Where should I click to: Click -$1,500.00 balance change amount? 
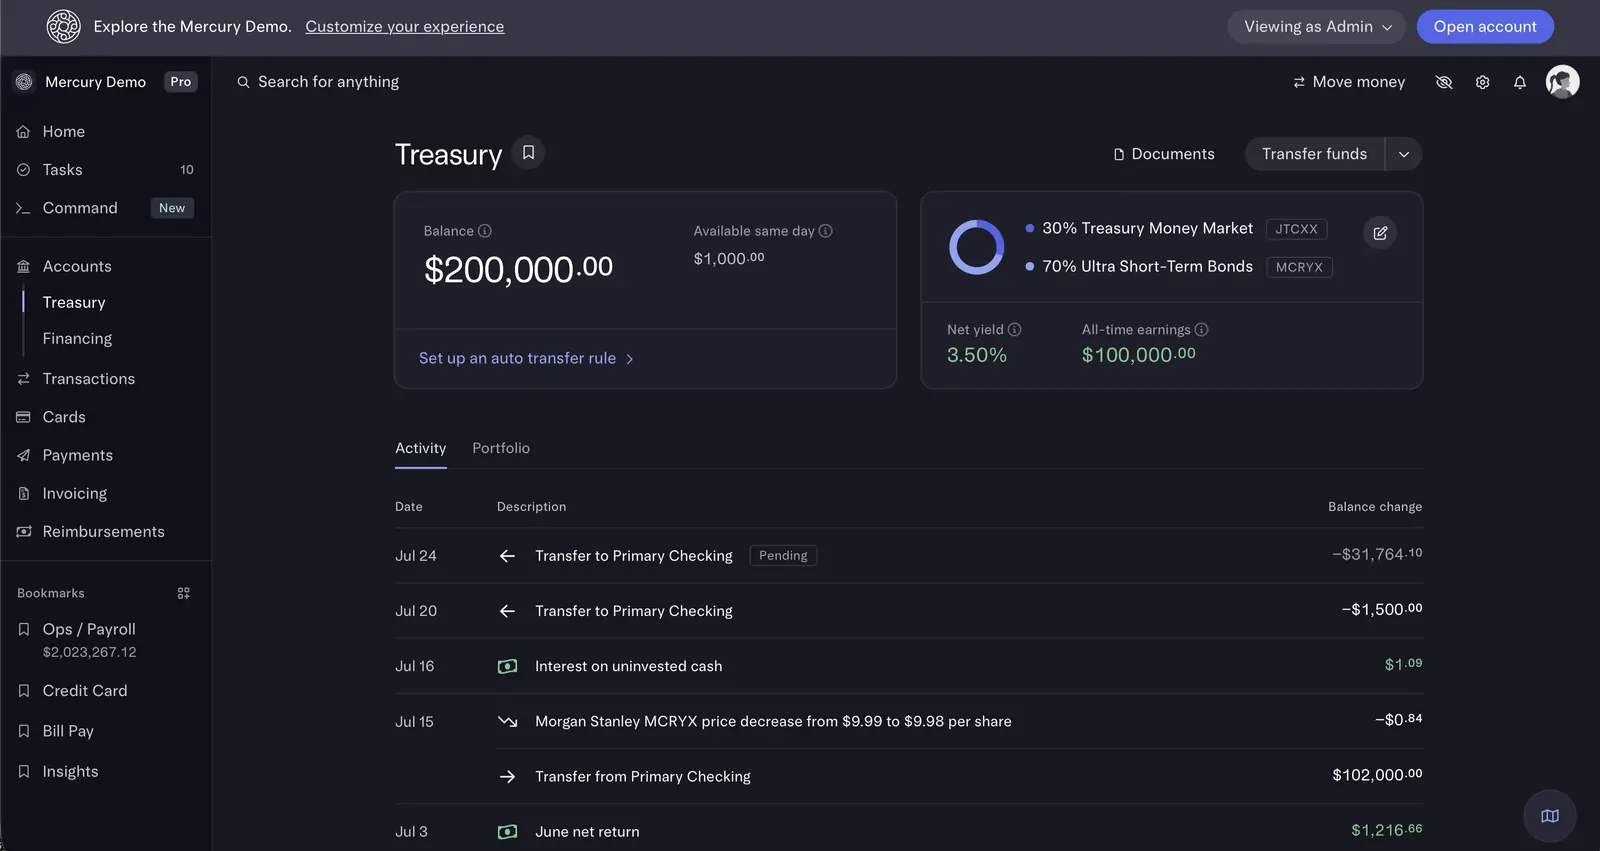[1382, 610]
